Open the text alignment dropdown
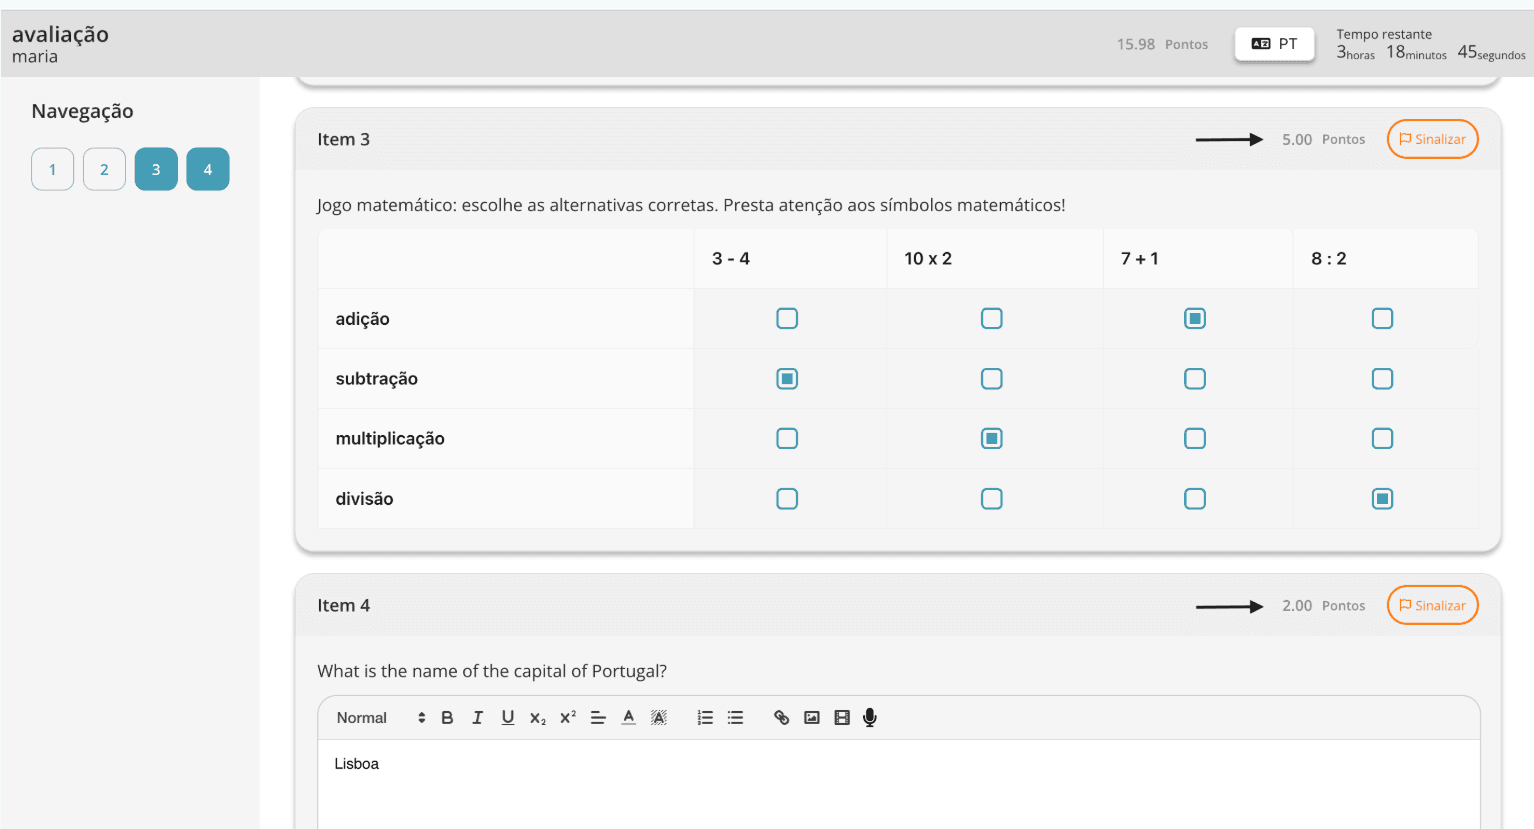1534x829 pixels. tap(598, 718)
